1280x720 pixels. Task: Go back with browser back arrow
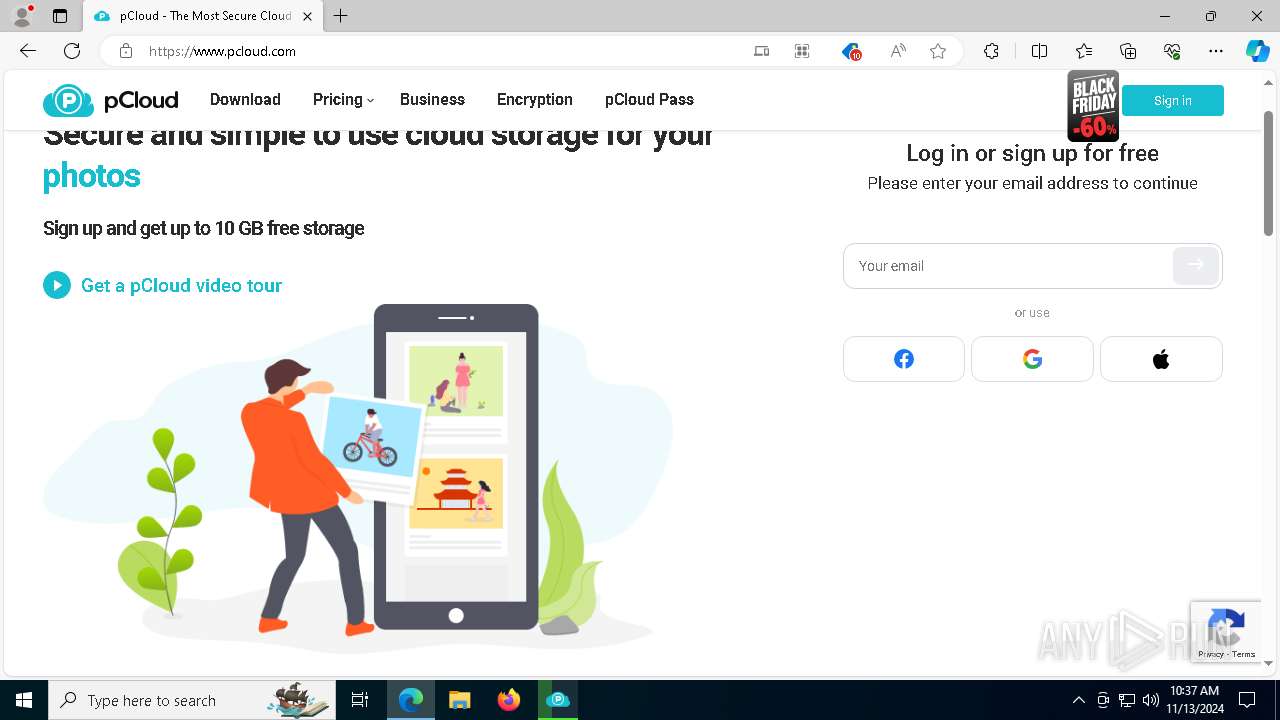(x=28, y=51)
